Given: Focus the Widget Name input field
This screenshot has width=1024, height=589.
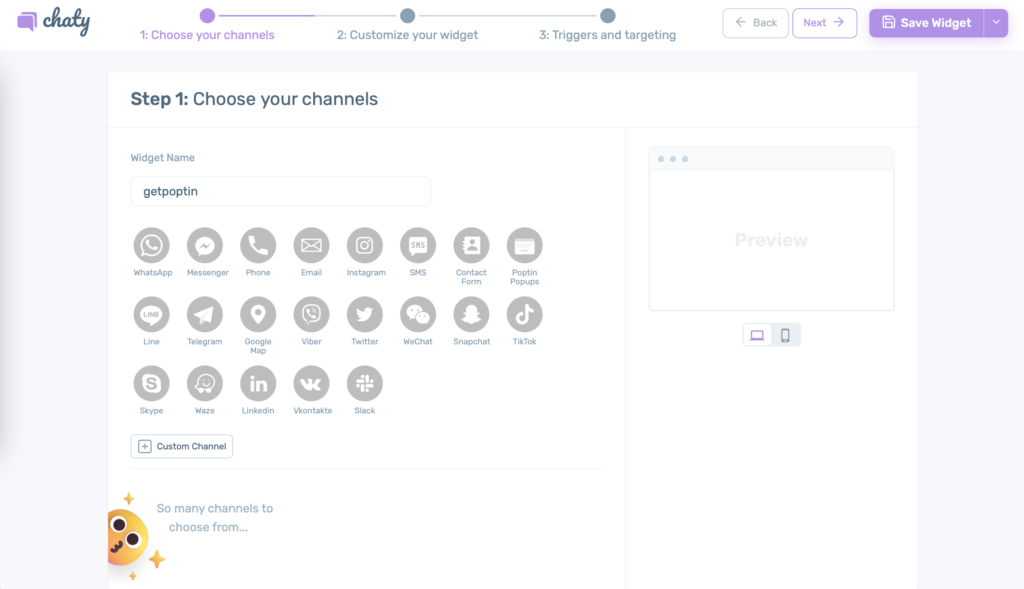Looking at the screenshot, I should pos(280,191).
